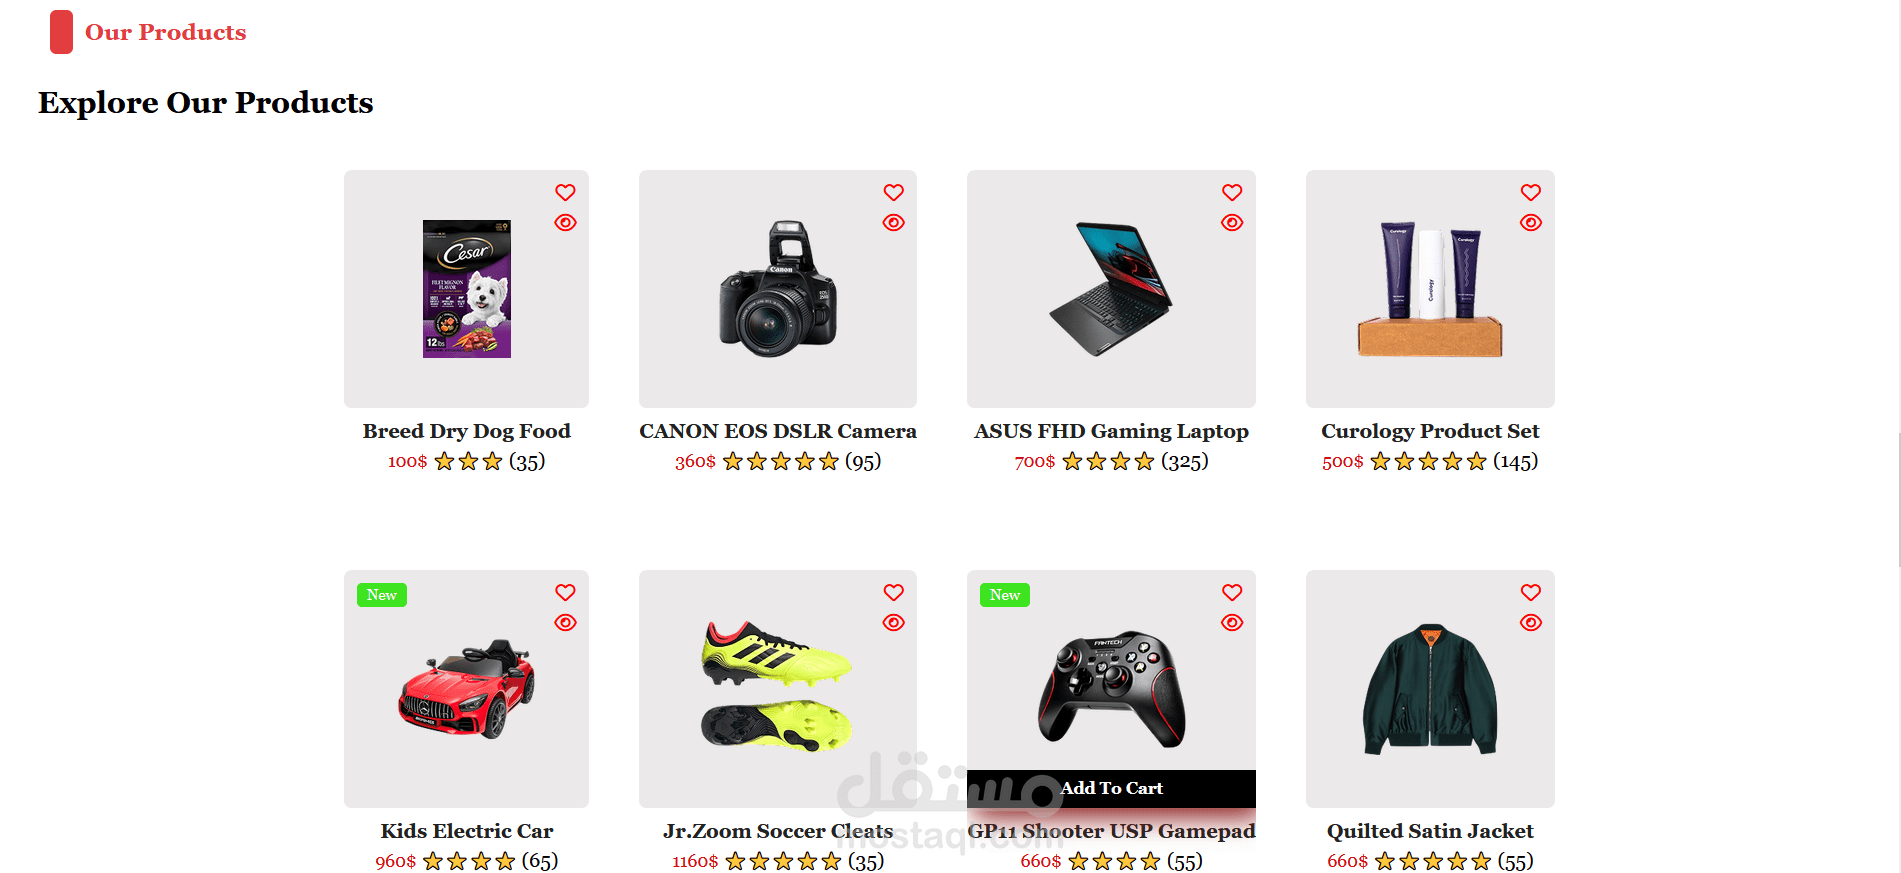Favorite the GP11 Shooter USP Gamepad
The width and height of the screenshot is (1901, 873).
point(1232,592)
